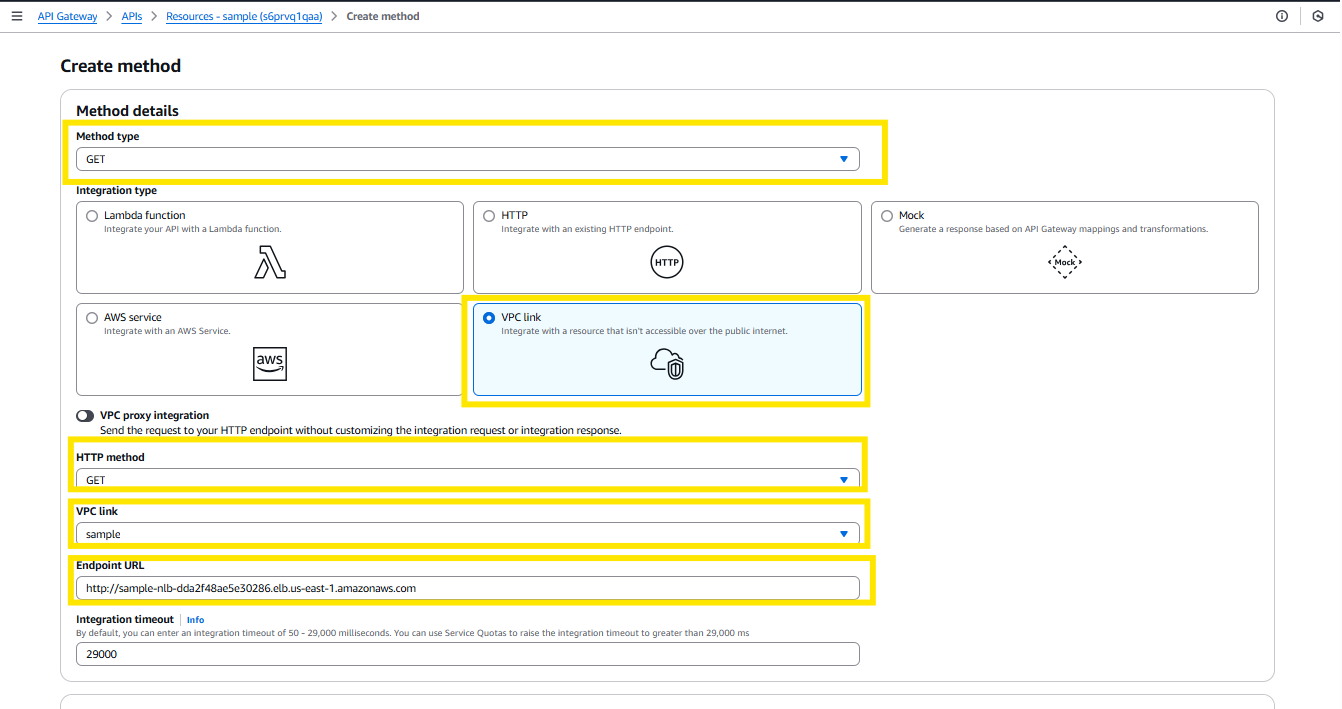Image resolution: width=1342 pixels, height=709 pixels.
Task: Click the VPC link cloud shield icon
Action: pos(667,364)
